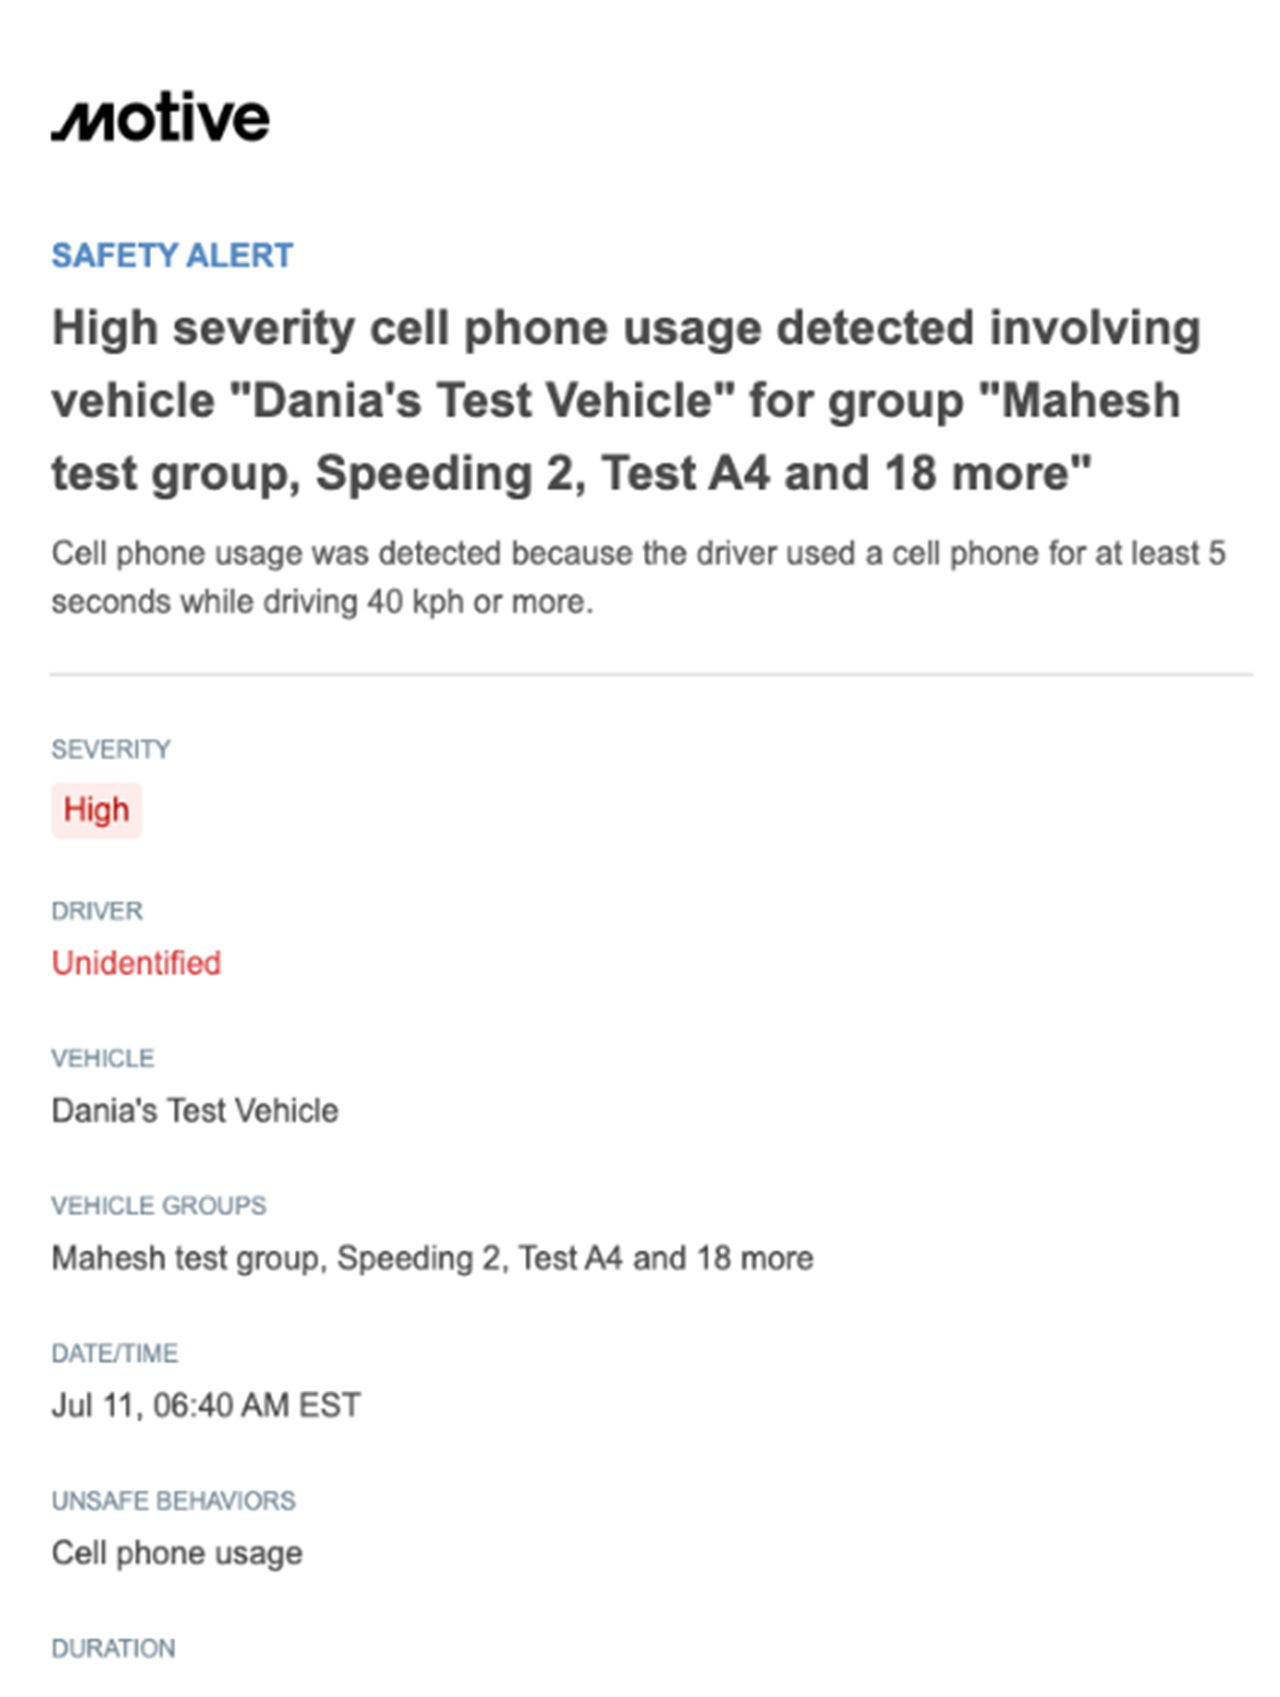This screenshot has height=1697, width=1280.
Task: Click the Motive logo
Action: point(161,119)
